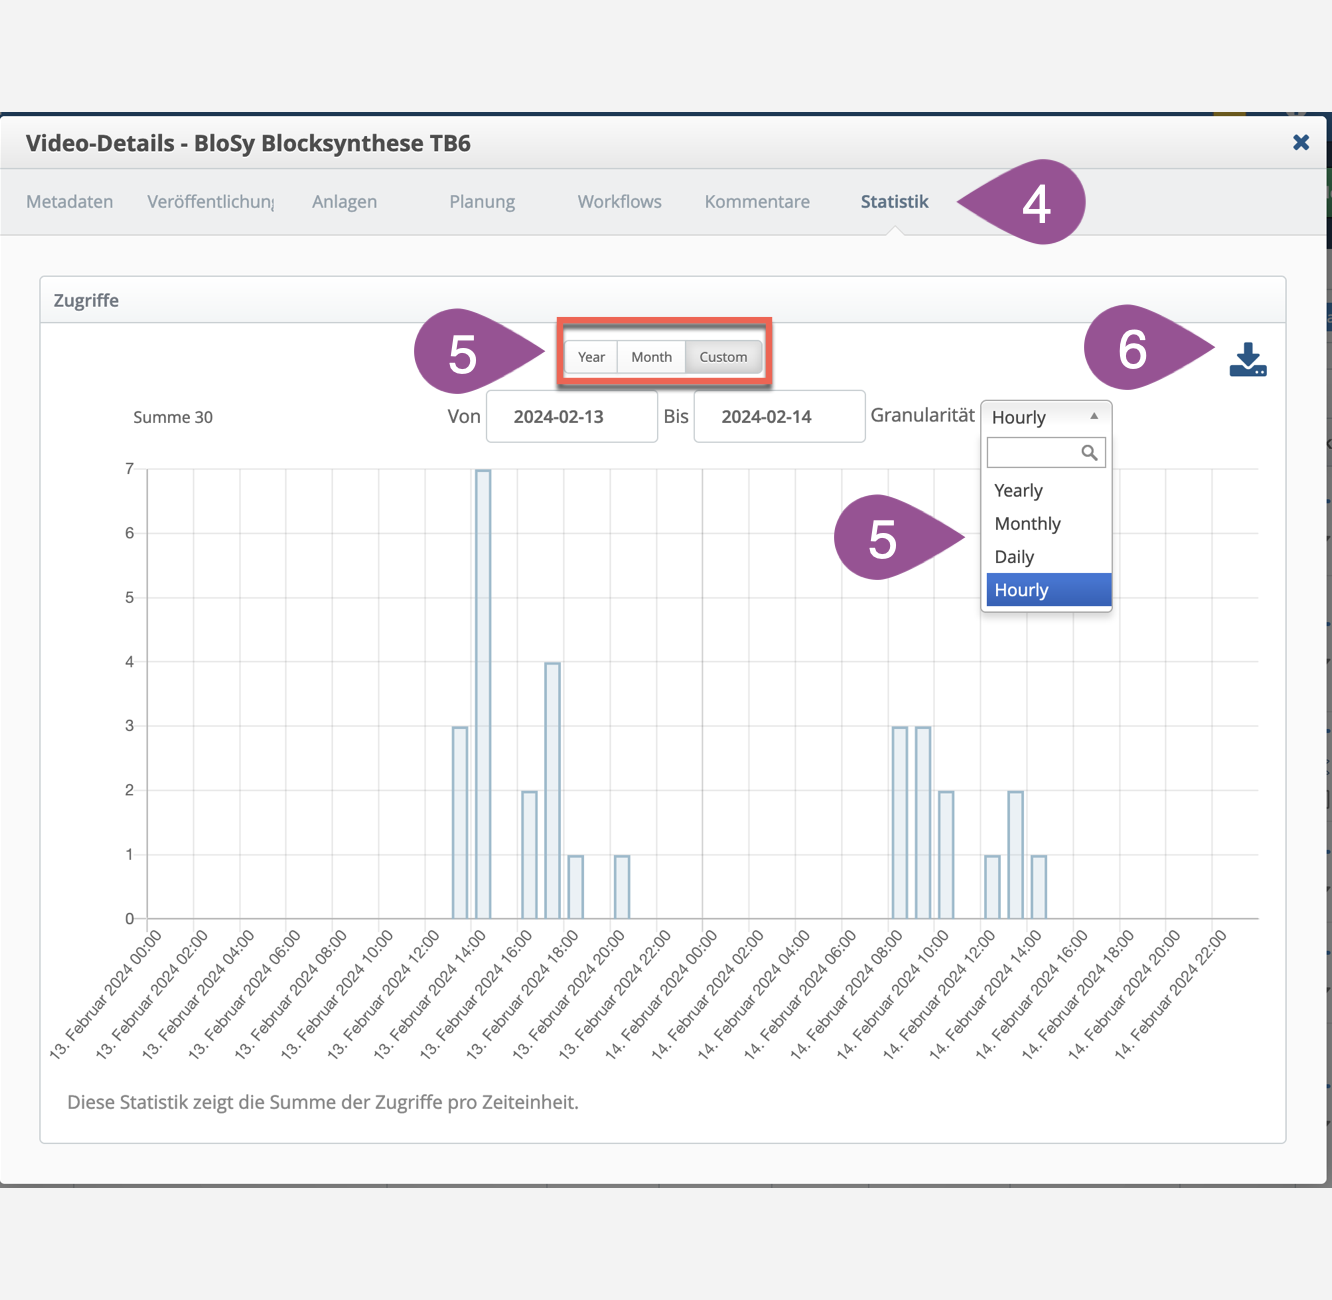Collapse the Granularität Hourly dropdown

tap(1046, 417)
